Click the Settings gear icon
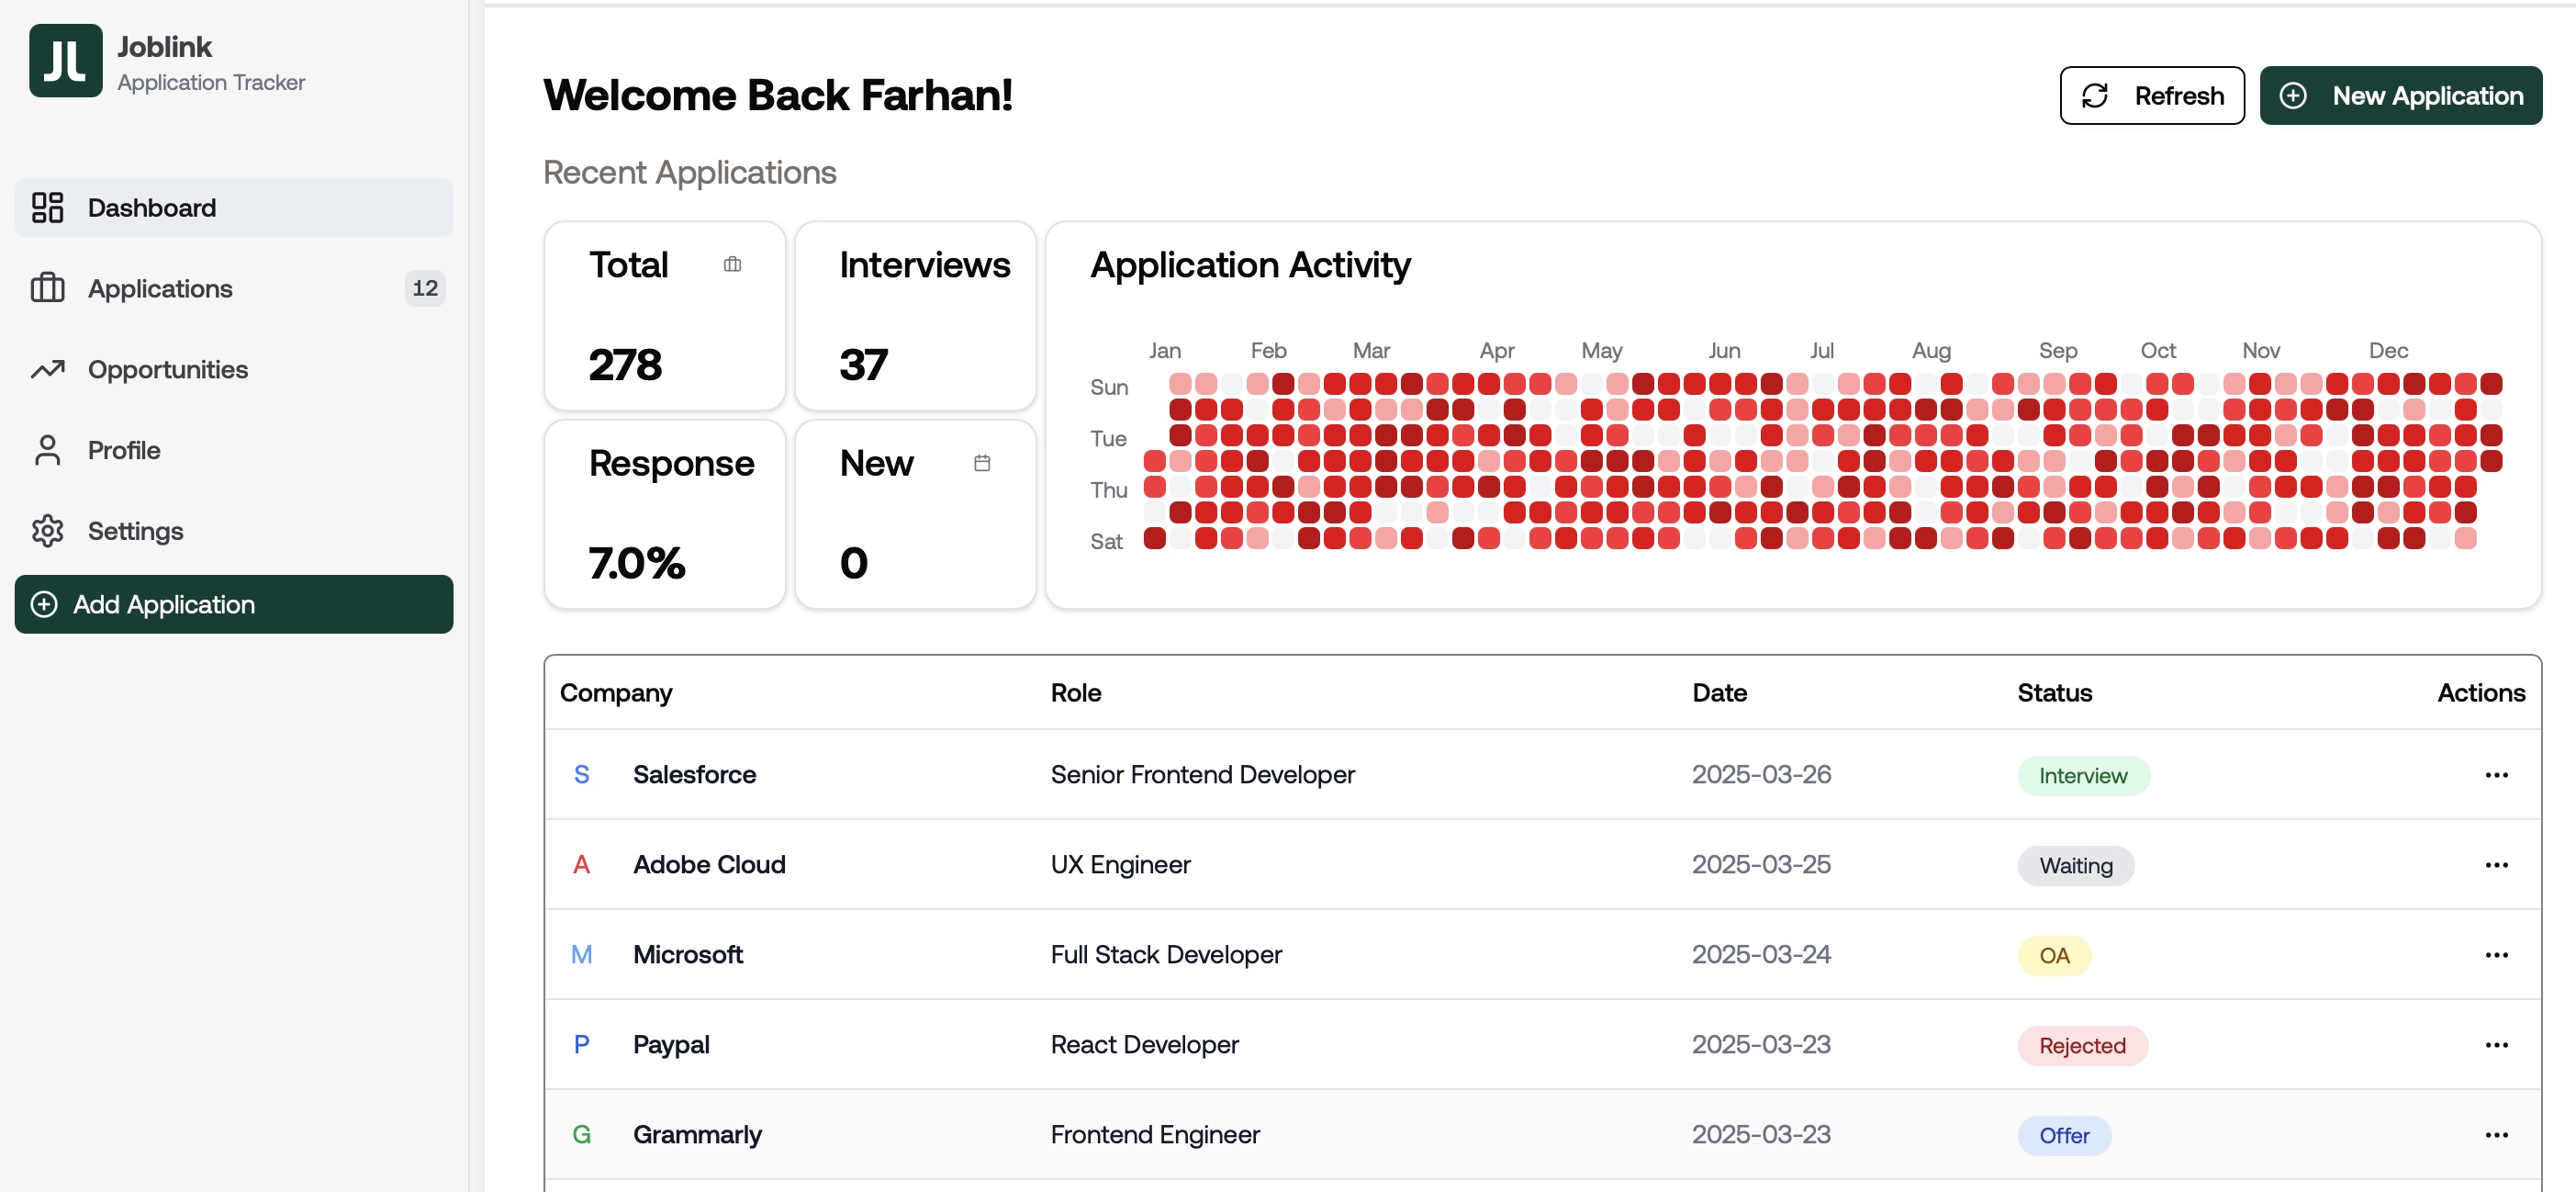The height and width of the screenshot is (1192, 2576). pos(47,531)
